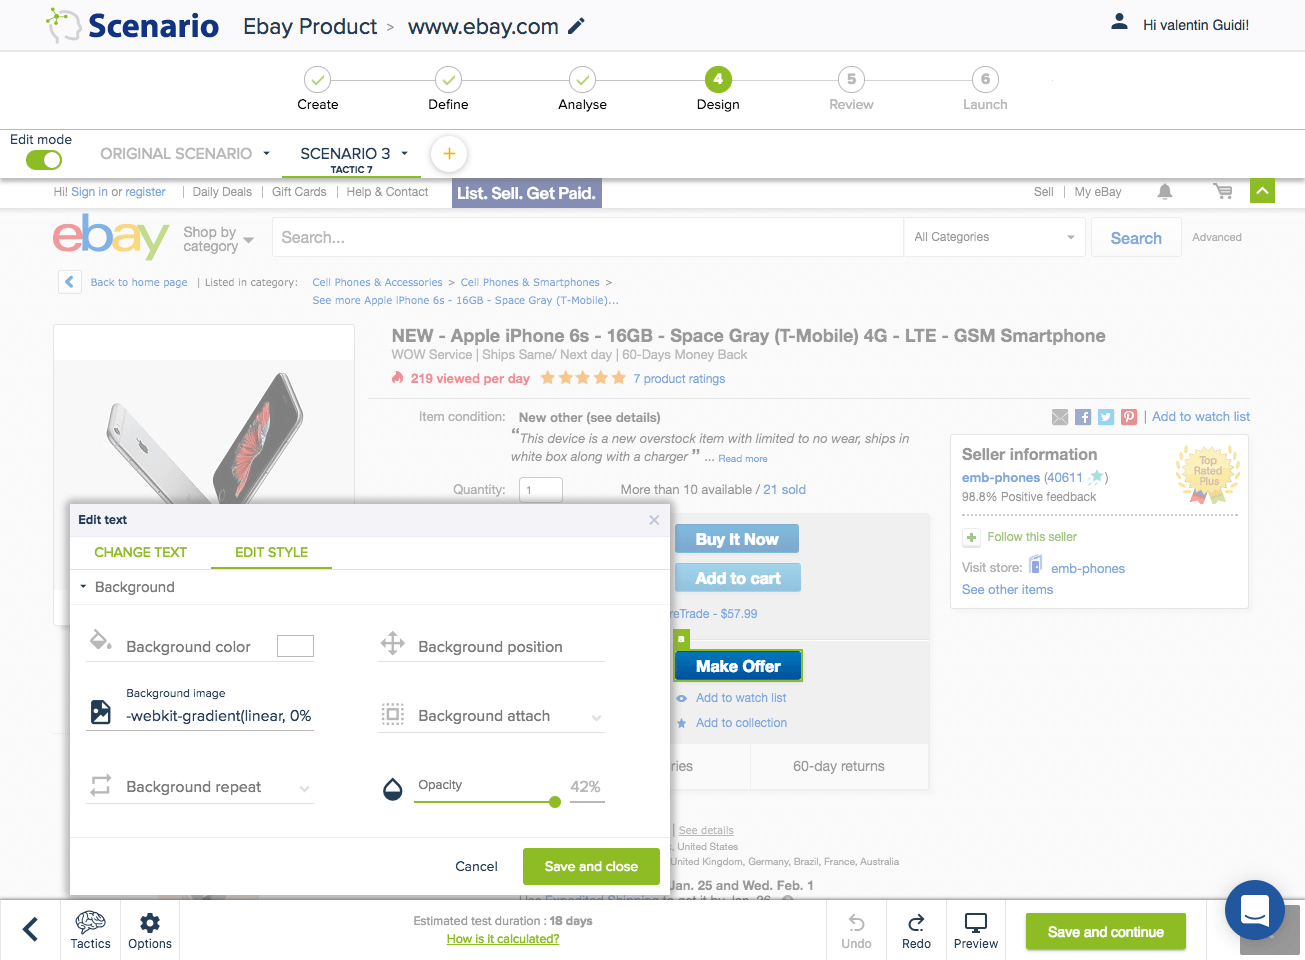Click the Follow this seller plus icon
The width and height of the screenshot is (1305, 960).
pyautogui.click(x=971, y=537)
